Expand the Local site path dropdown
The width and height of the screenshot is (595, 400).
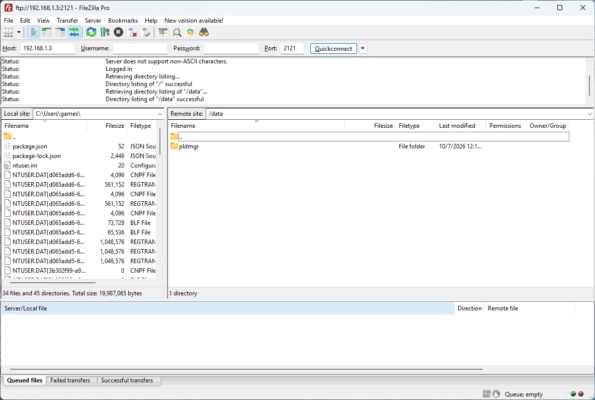[x=161, y=114]
